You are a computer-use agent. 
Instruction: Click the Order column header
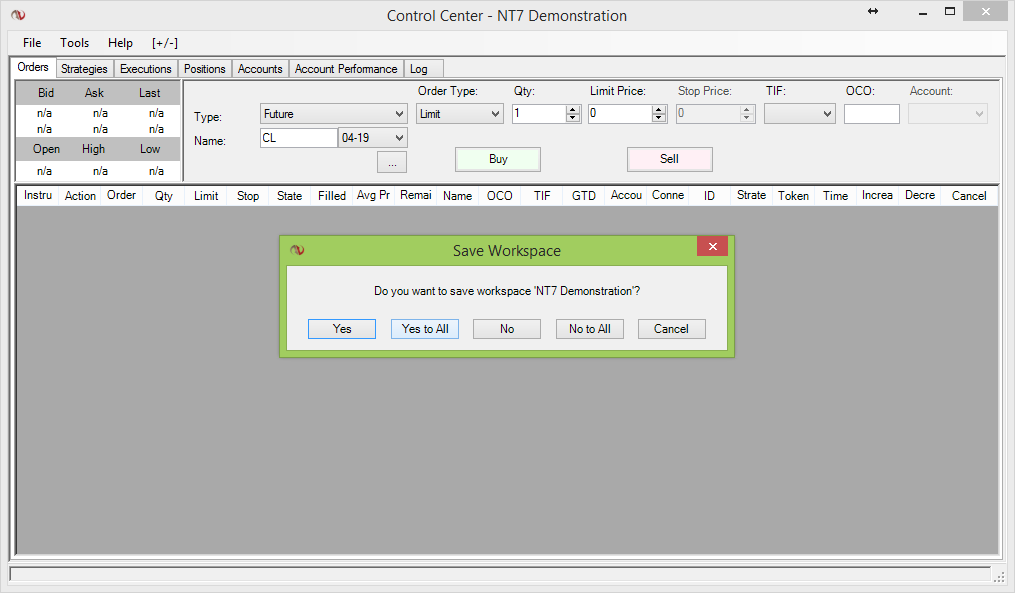122,196
